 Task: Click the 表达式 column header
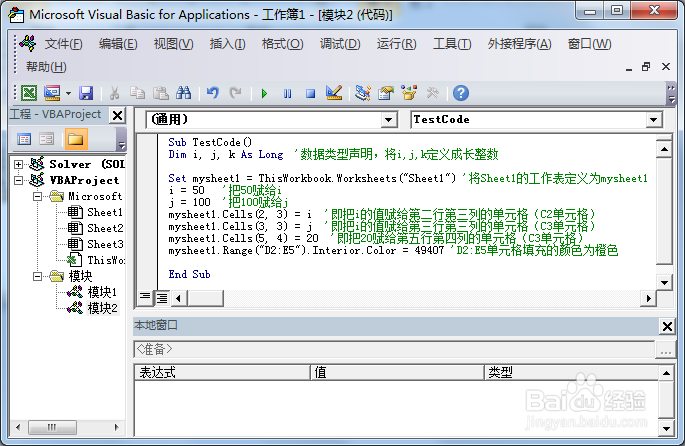click(x=222, y=373)
